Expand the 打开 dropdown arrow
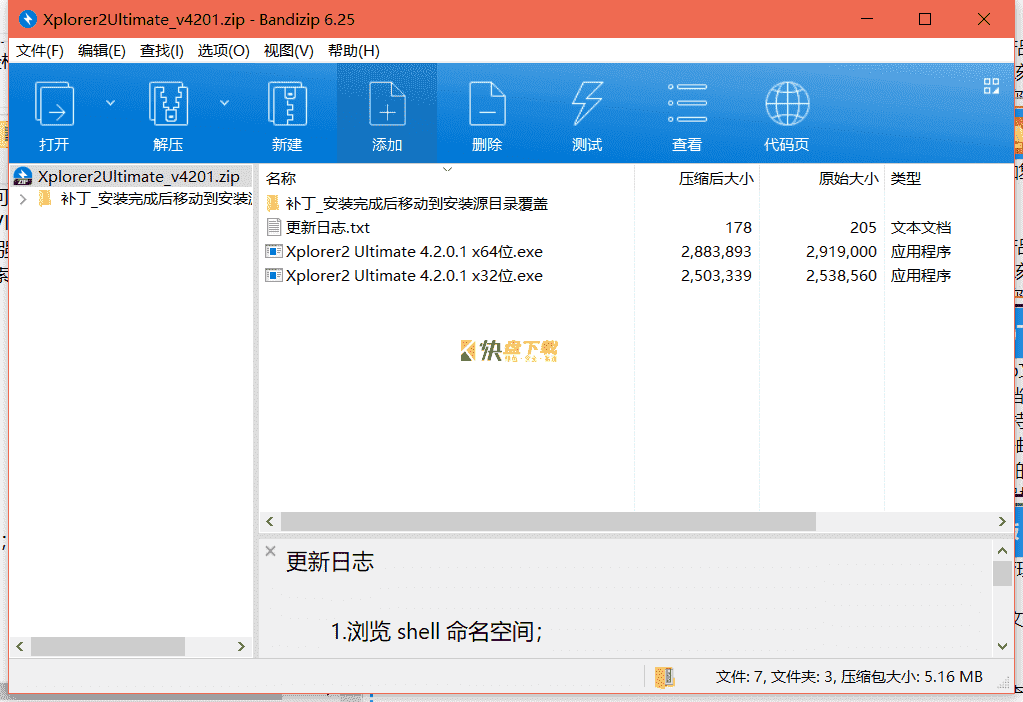This screenshot has height=702, width=1023. click(x=110, y=102)
